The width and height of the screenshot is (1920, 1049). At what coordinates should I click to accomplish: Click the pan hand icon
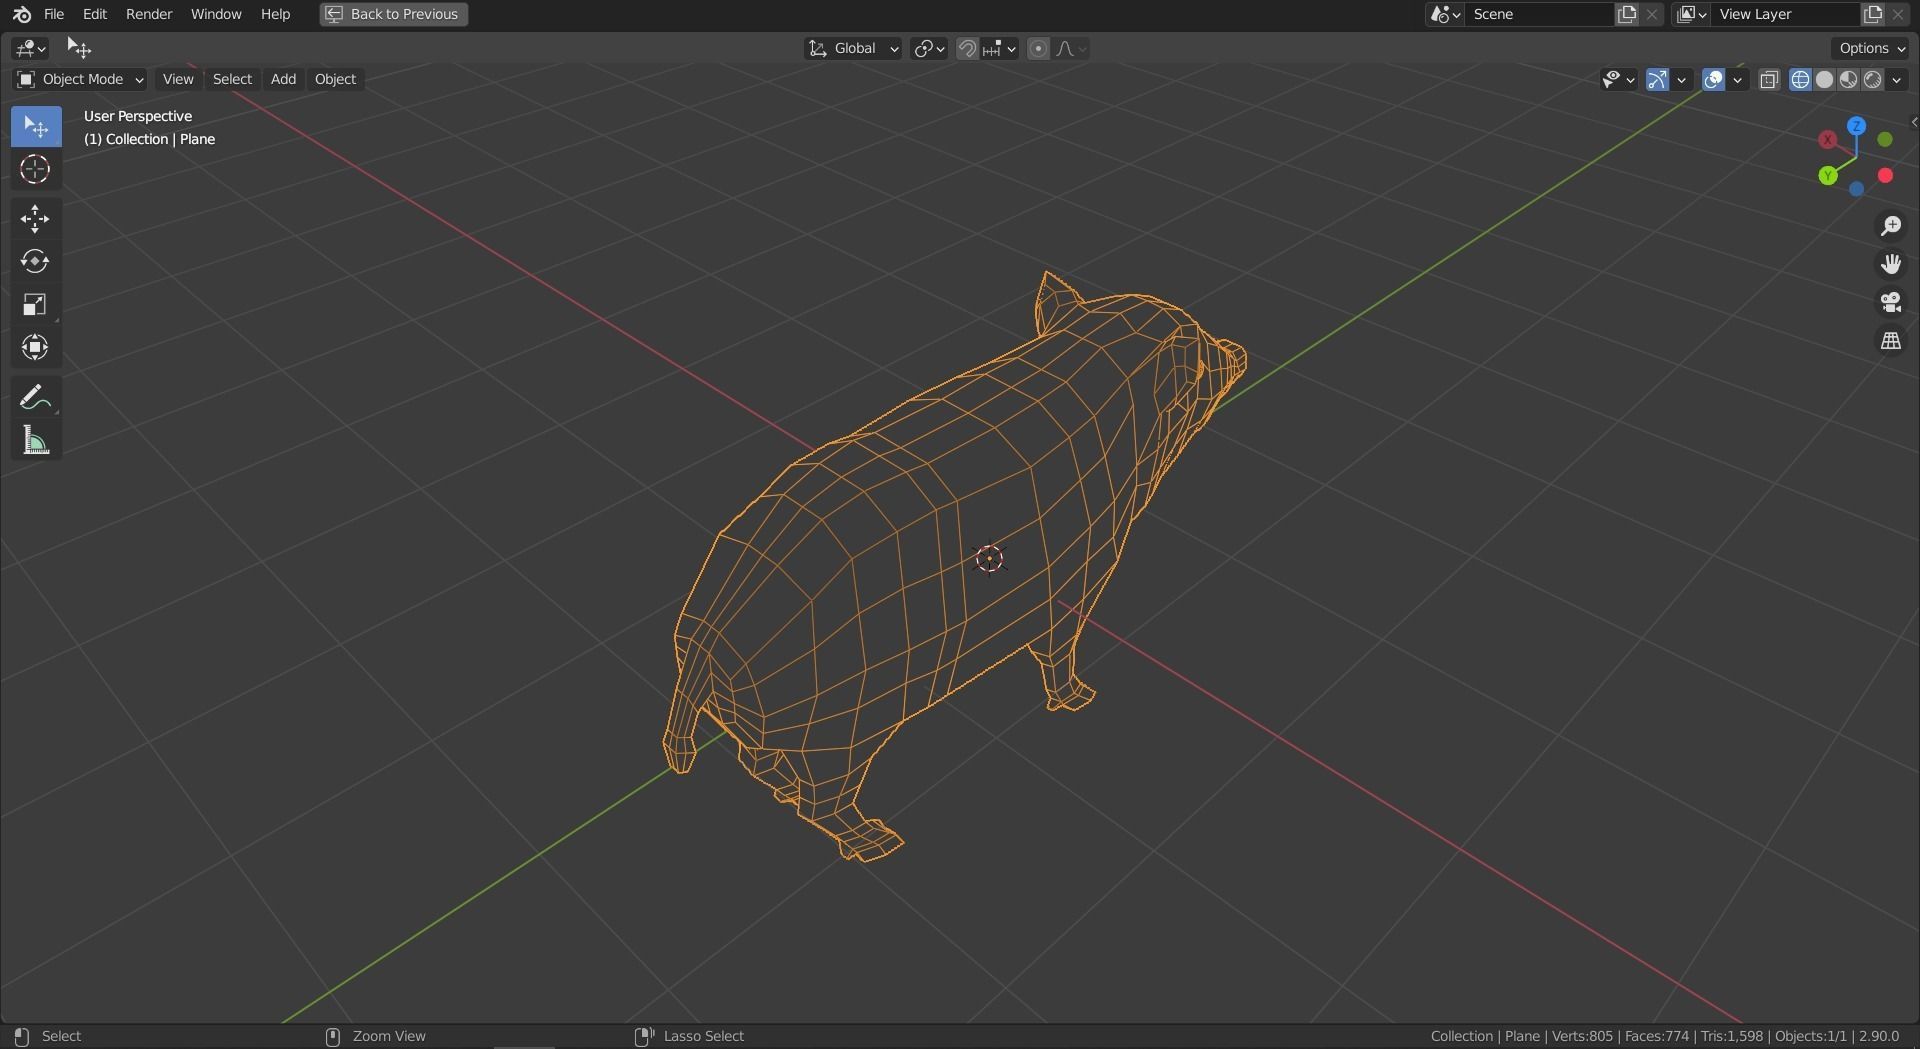coord(1890,264)
